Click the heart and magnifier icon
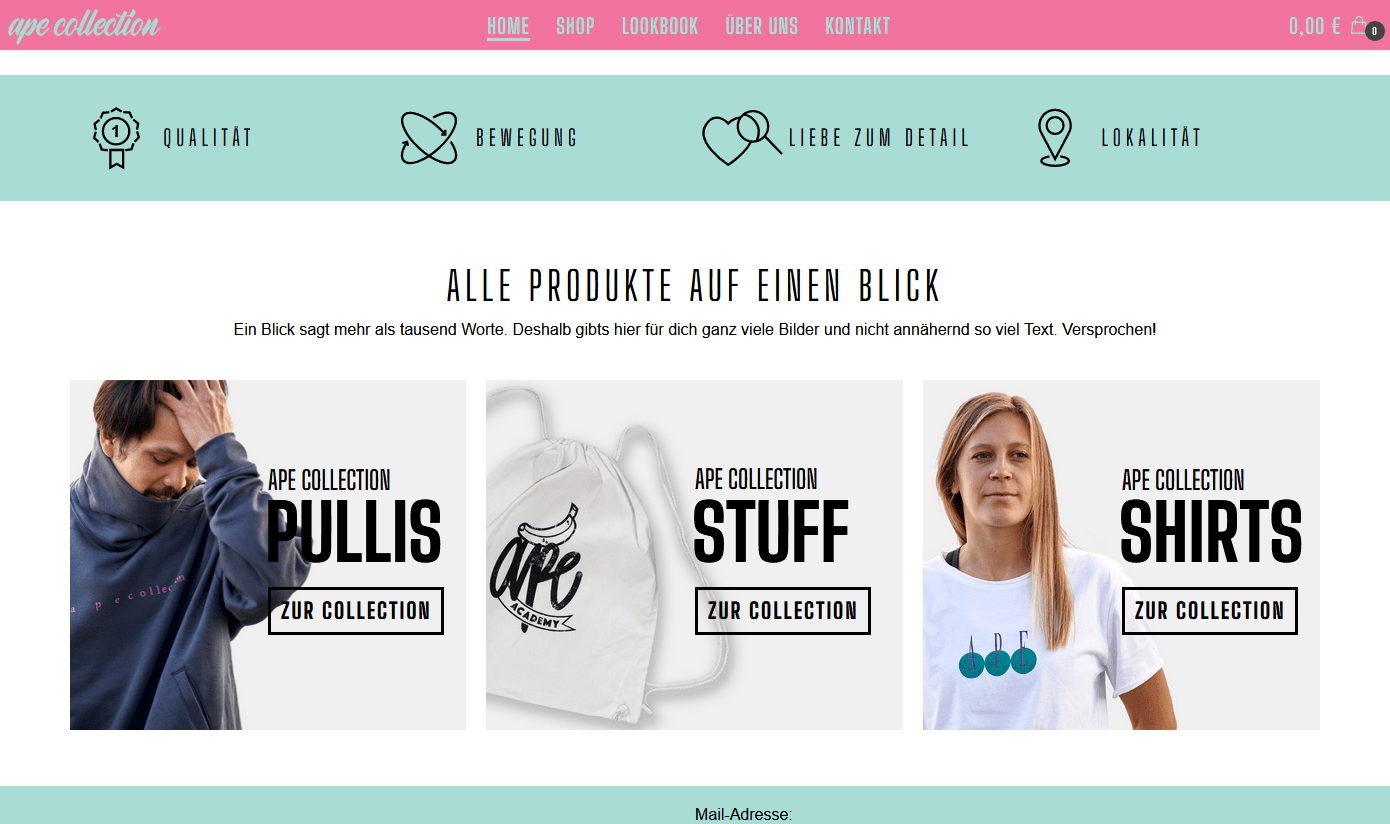 pyautogui.click(x=741, y=138)
